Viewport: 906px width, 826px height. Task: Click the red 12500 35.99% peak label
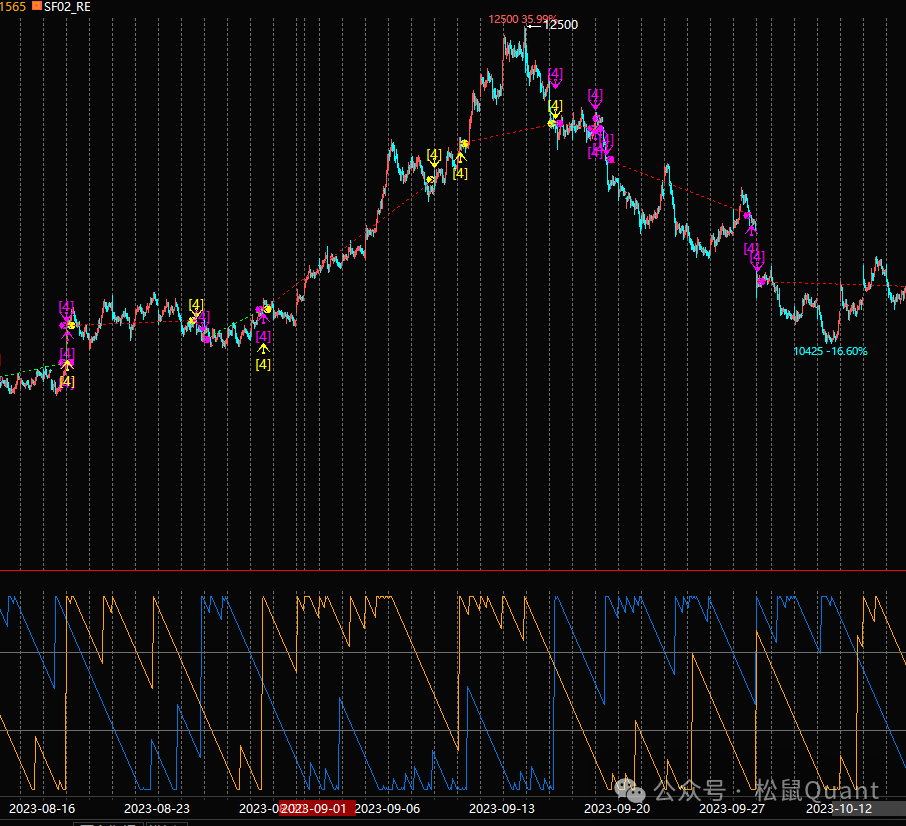click(521, 19)
